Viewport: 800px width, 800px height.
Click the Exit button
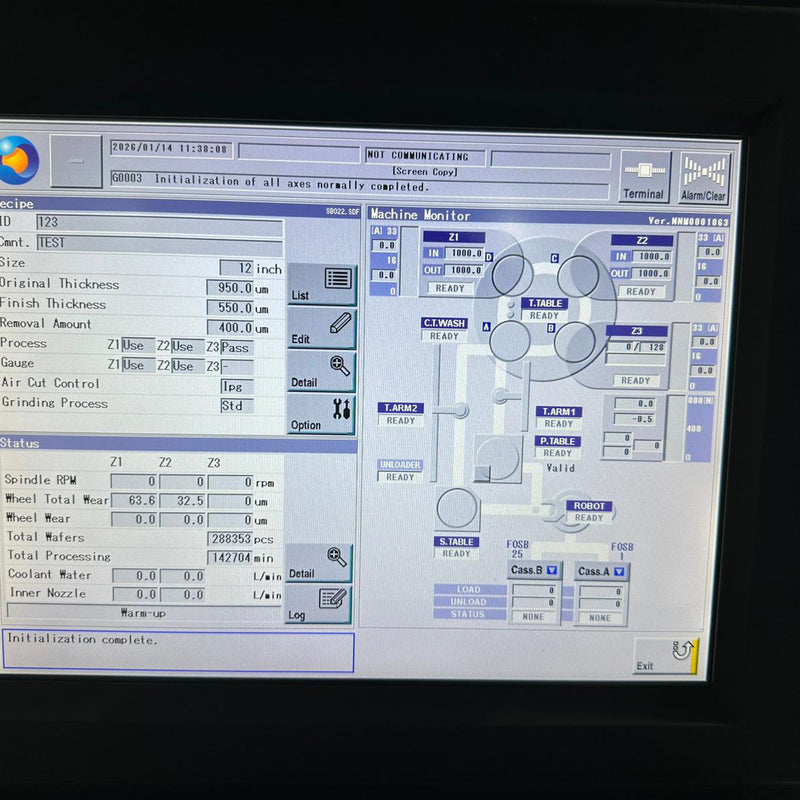665,656
